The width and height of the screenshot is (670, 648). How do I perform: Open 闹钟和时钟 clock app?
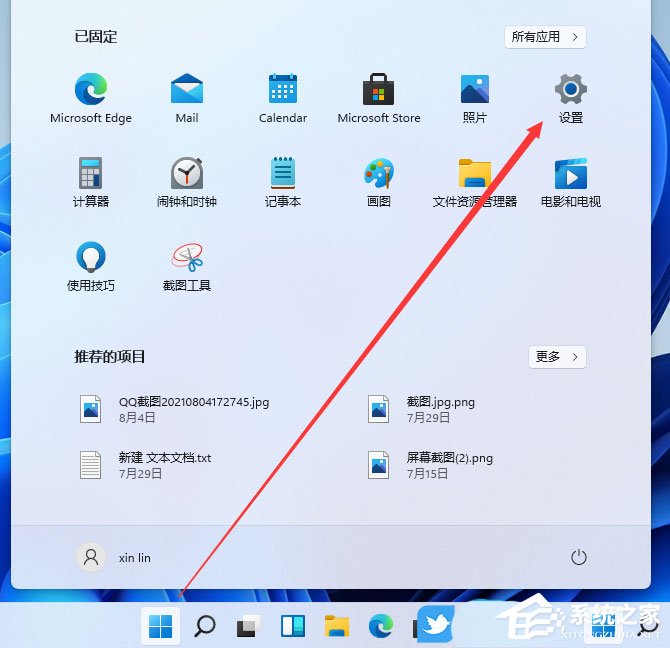point(187,182)
